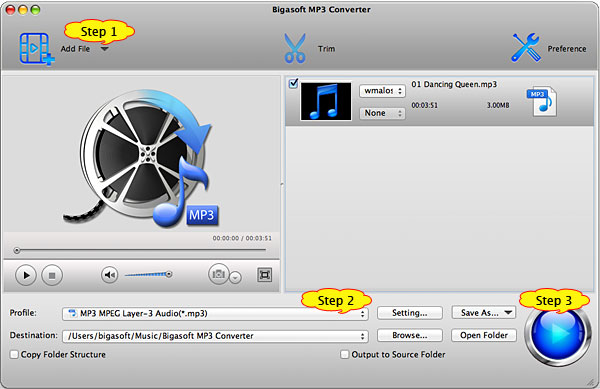This screenshot has height=389, width=600.
Task: Enable Output to Source Folder checkbox
Action: 344,355
